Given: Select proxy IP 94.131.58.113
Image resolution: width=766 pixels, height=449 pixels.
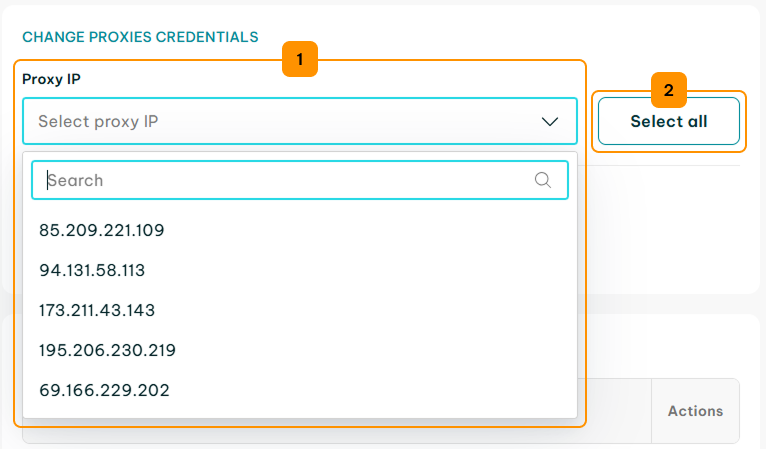Looking at the screenshot, I should (x=300, y=270).
